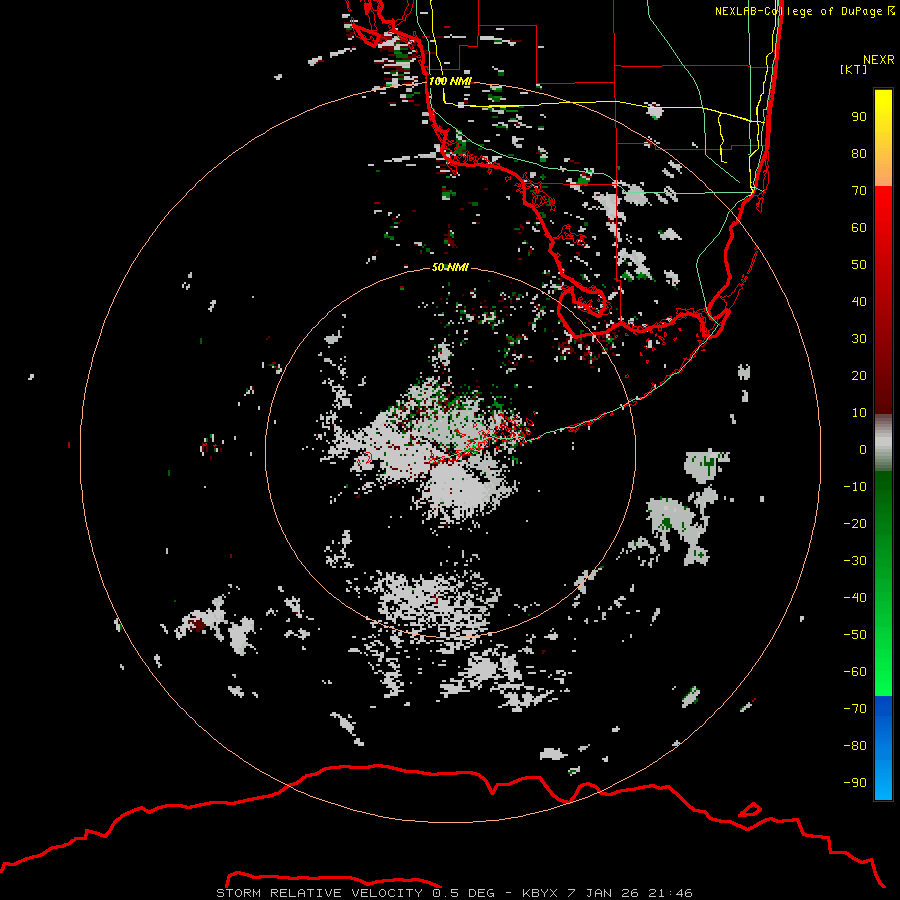Image resolution: width=900 pixels, height=900 pixels.
Task: Click the "KBYX" radar site identifier
Action: (x=540, y=893)
